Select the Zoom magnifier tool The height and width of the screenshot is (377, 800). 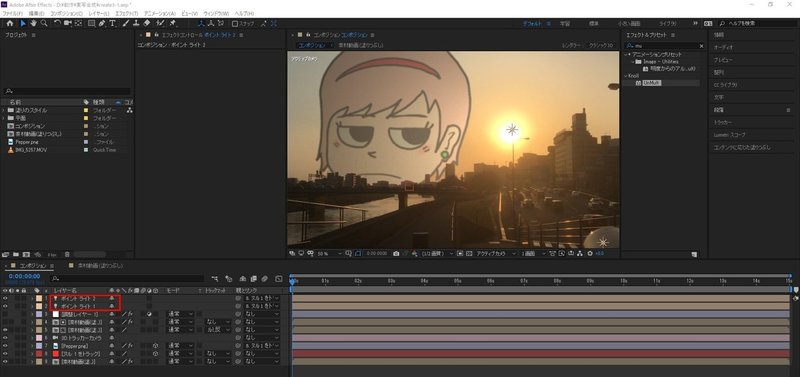tap(44, 23)
